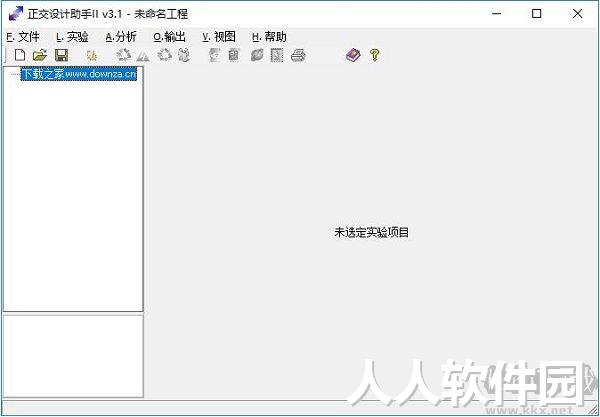The height and width of the screenshot is (417, 600).
Task: Click the gray dotted-border page toolbar icon
Action: (277, 55)
